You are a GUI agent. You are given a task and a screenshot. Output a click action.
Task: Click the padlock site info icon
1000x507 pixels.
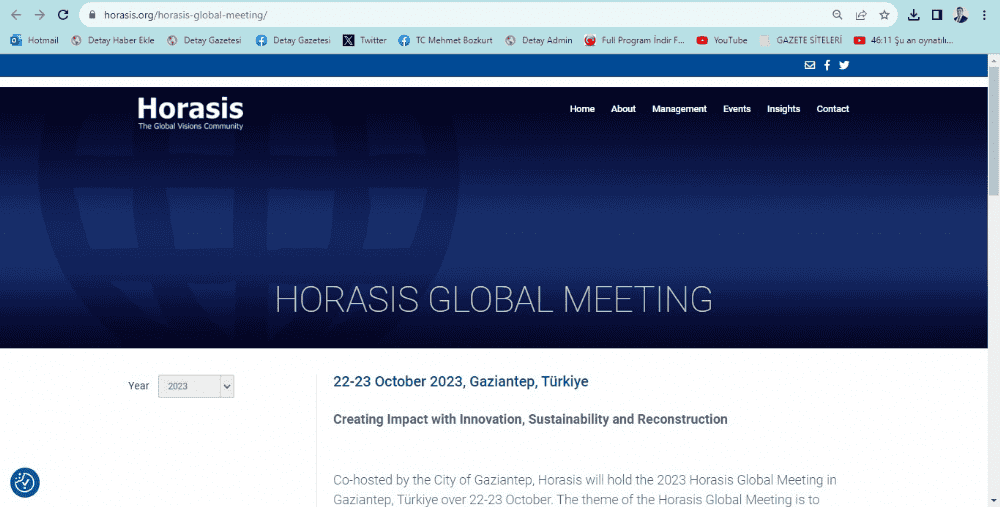coord(92,15)
